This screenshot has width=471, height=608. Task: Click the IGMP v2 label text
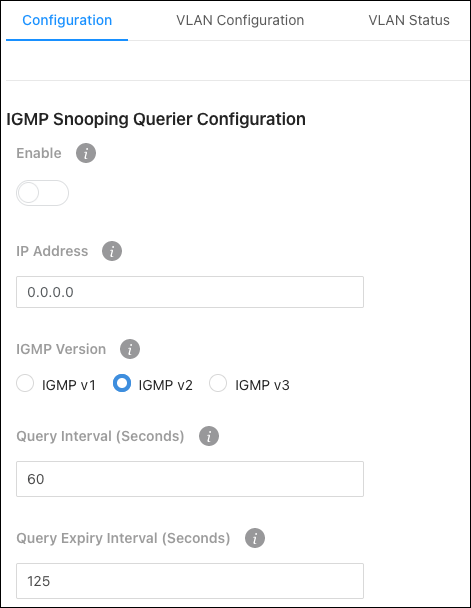click(166, 385)
